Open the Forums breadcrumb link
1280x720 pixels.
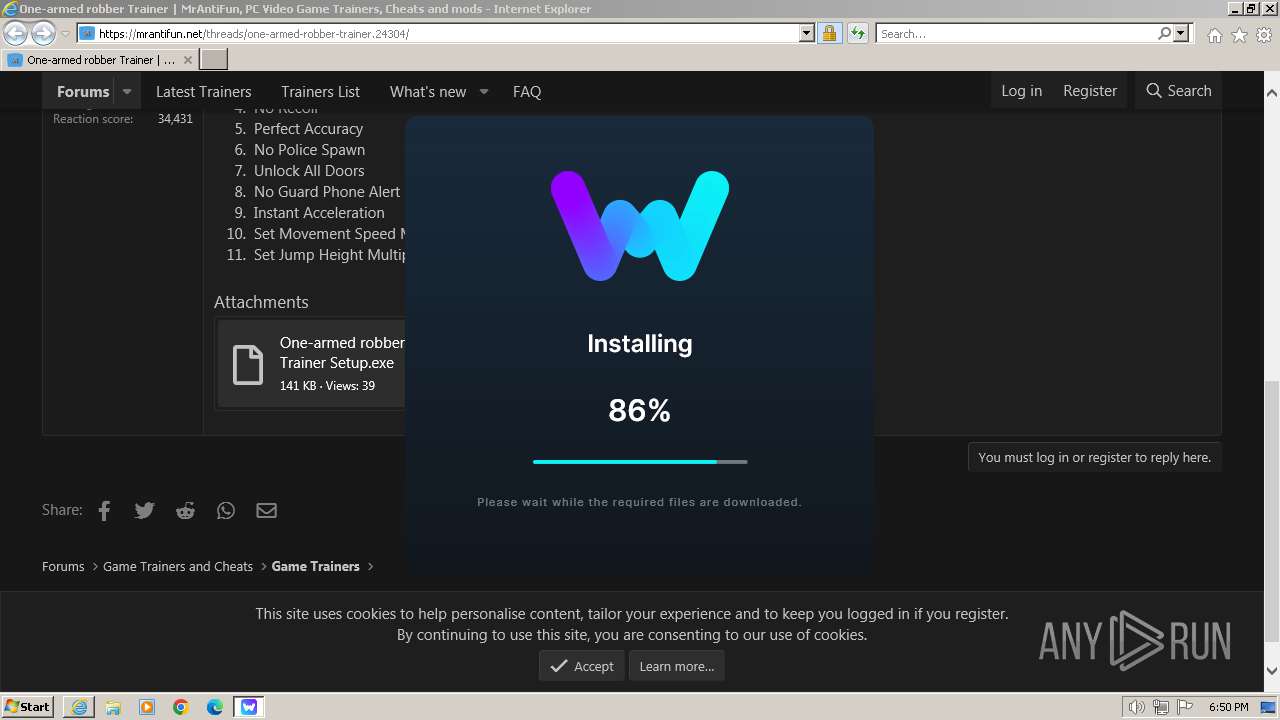(x=63, y=566)
